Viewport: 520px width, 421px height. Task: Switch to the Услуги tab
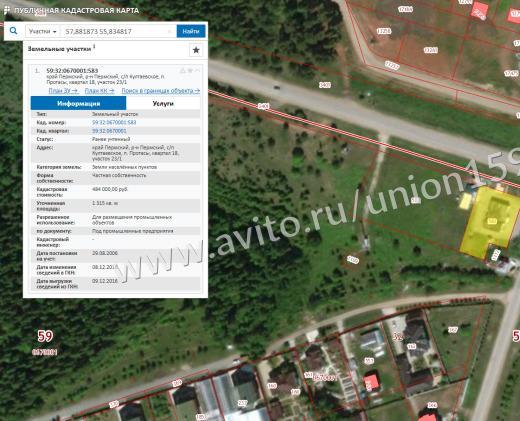163,103
